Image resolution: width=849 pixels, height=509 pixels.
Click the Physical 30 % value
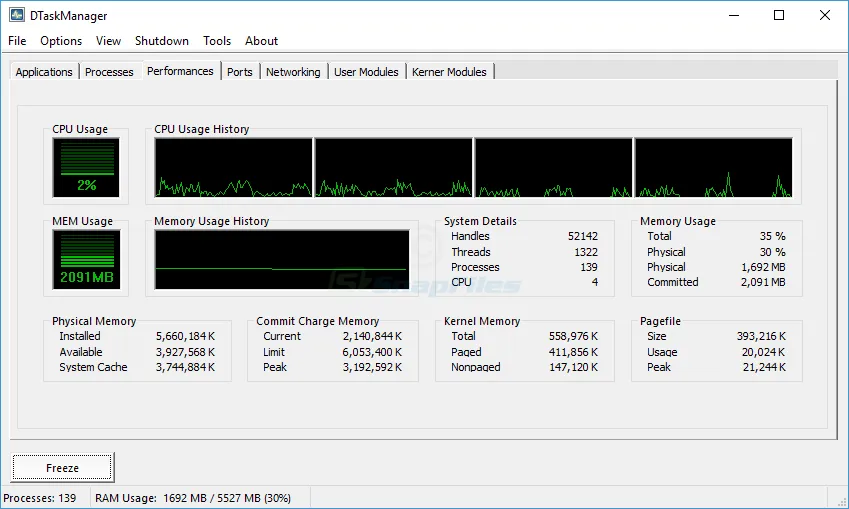pyautogui.click(x=772, y=252)
